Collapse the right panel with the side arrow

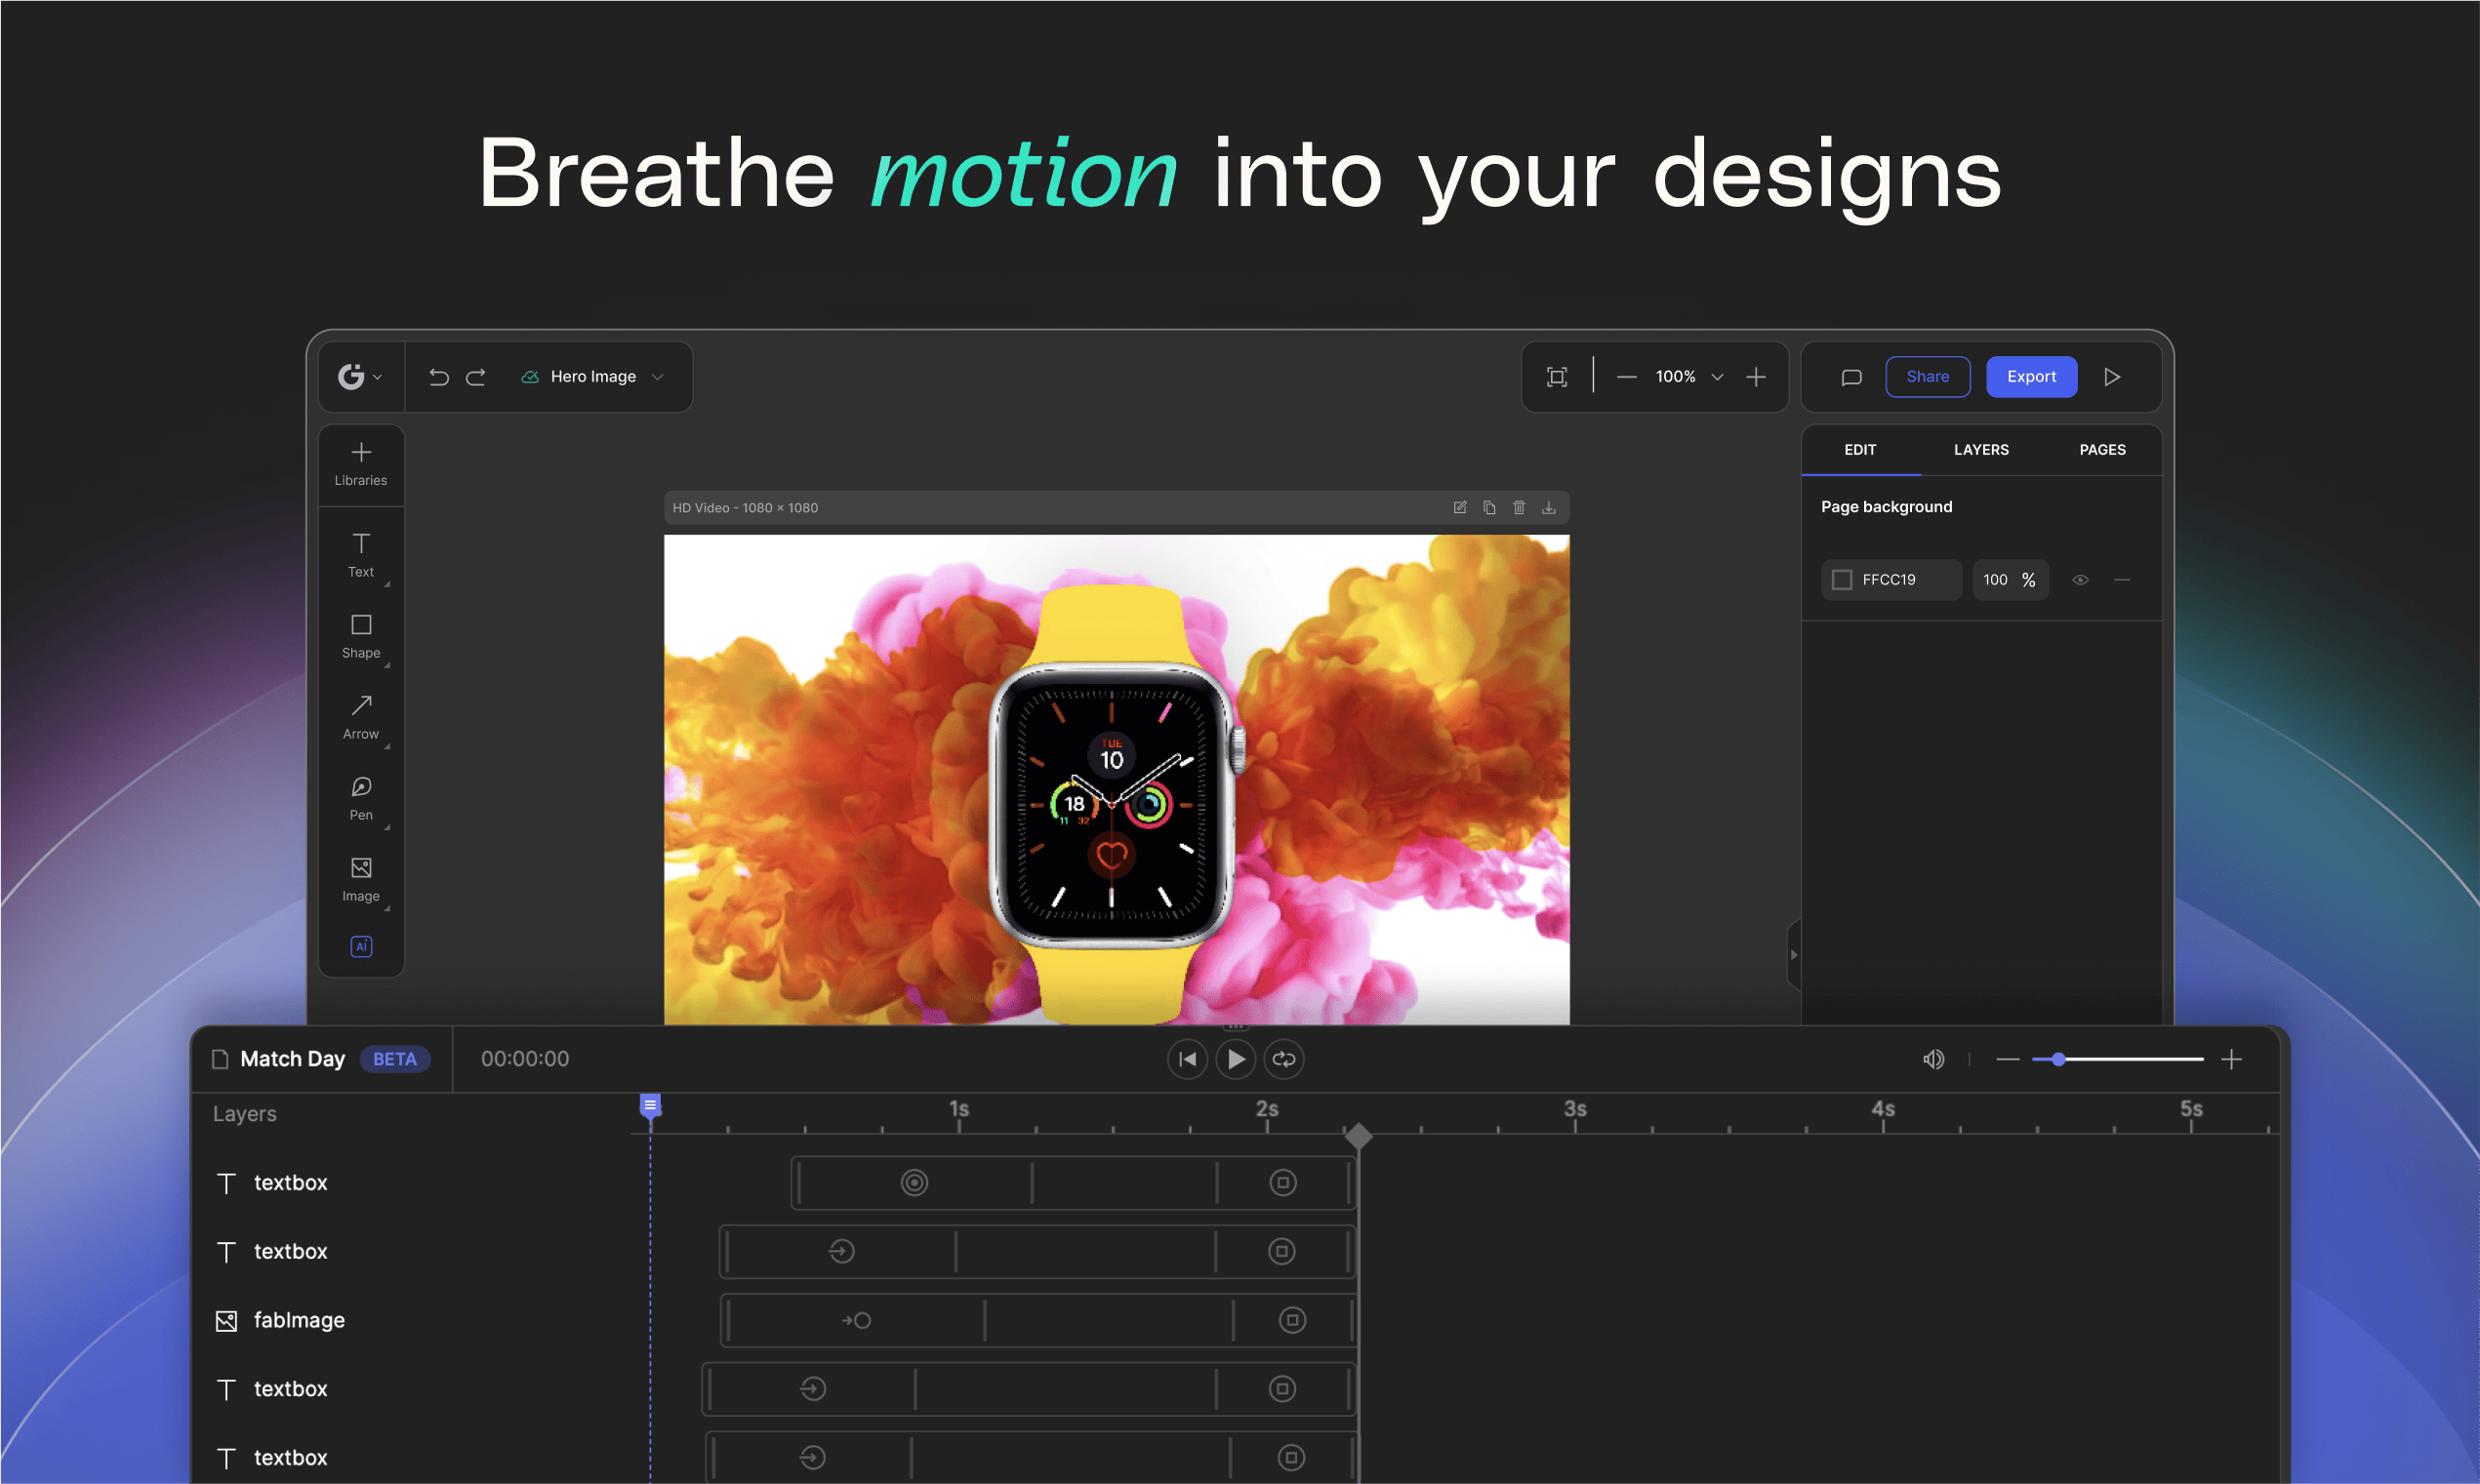[x=1794, y=955]
